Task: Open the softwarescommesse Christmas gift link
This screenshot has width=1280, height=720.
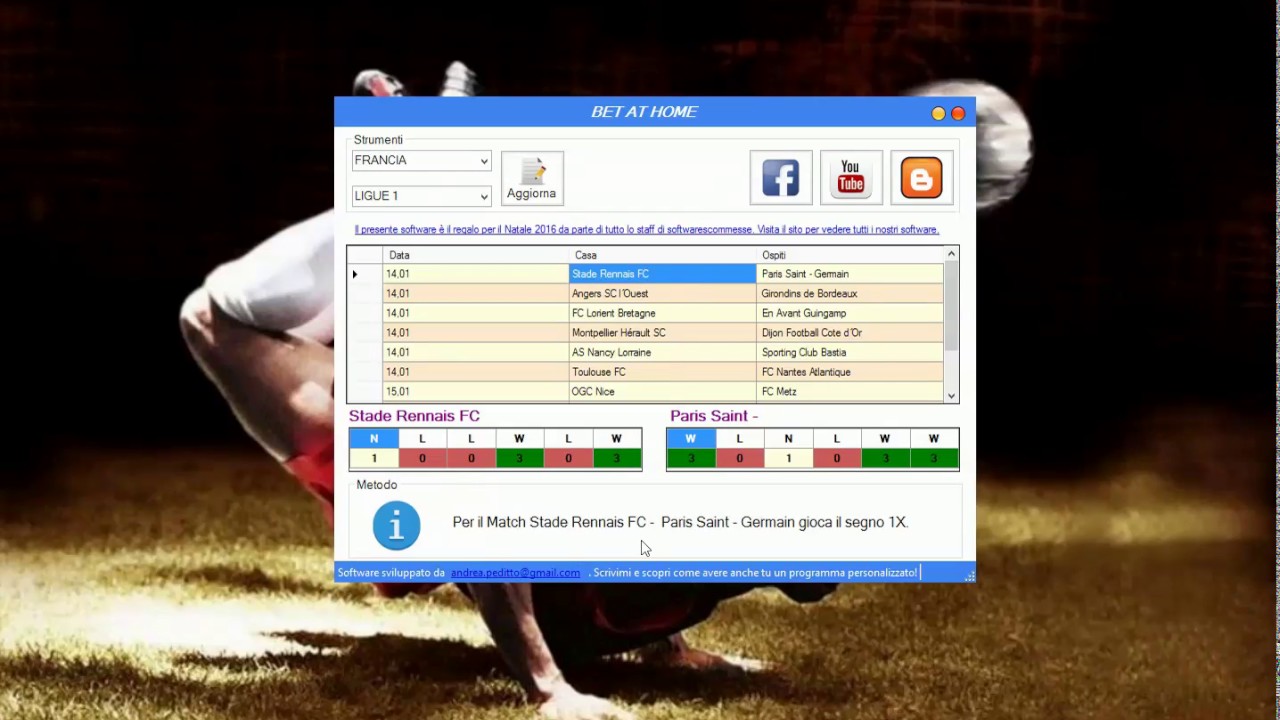Action: (x=646, y=230)
